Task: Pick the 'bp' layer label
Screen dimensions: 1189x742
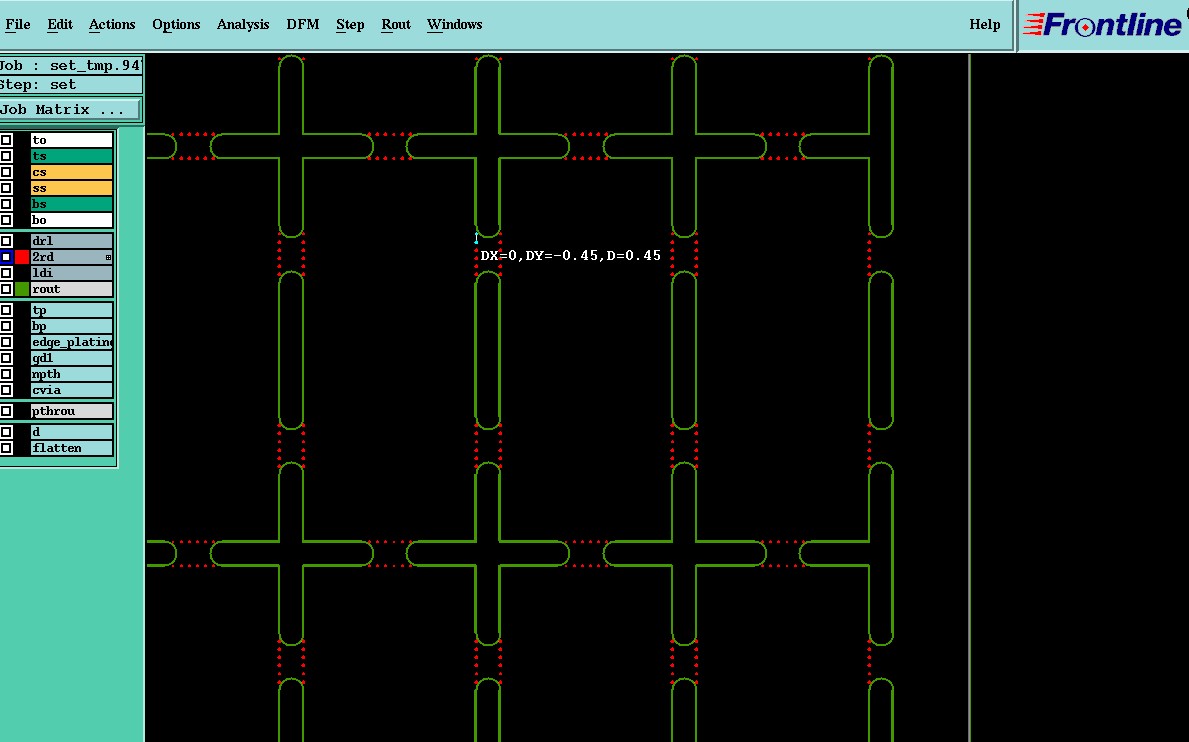Action: click(x=71, y=326)
